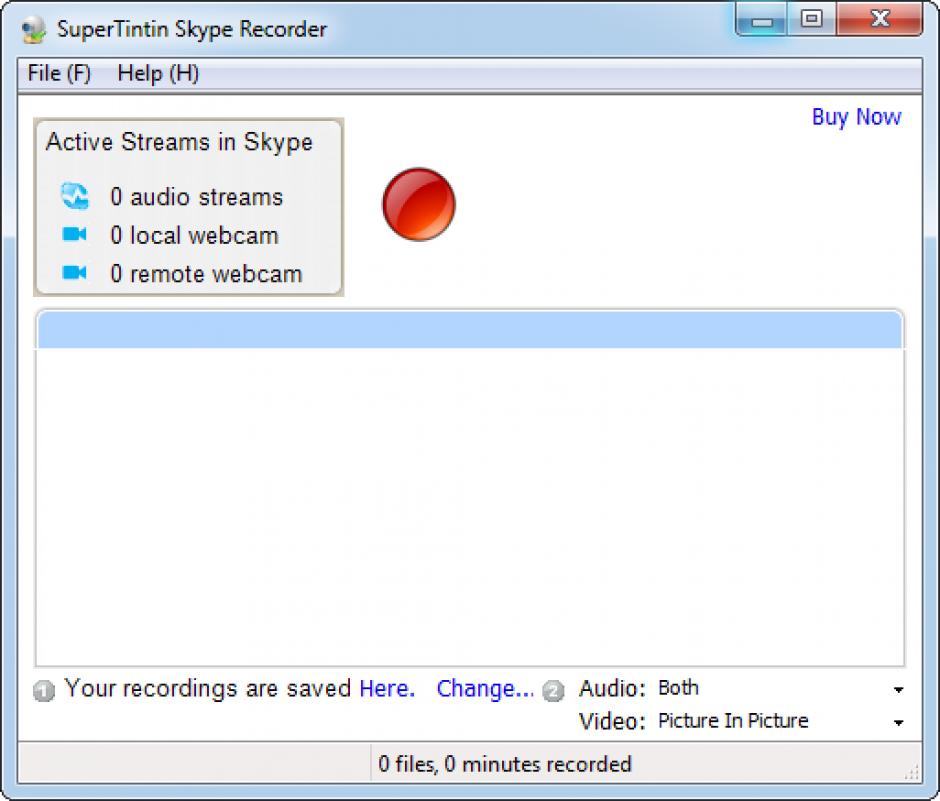Viewport: 940px width, 801px height.
Task: Click the SuperTintin app icon in title bar
Action: click(33, 29)
